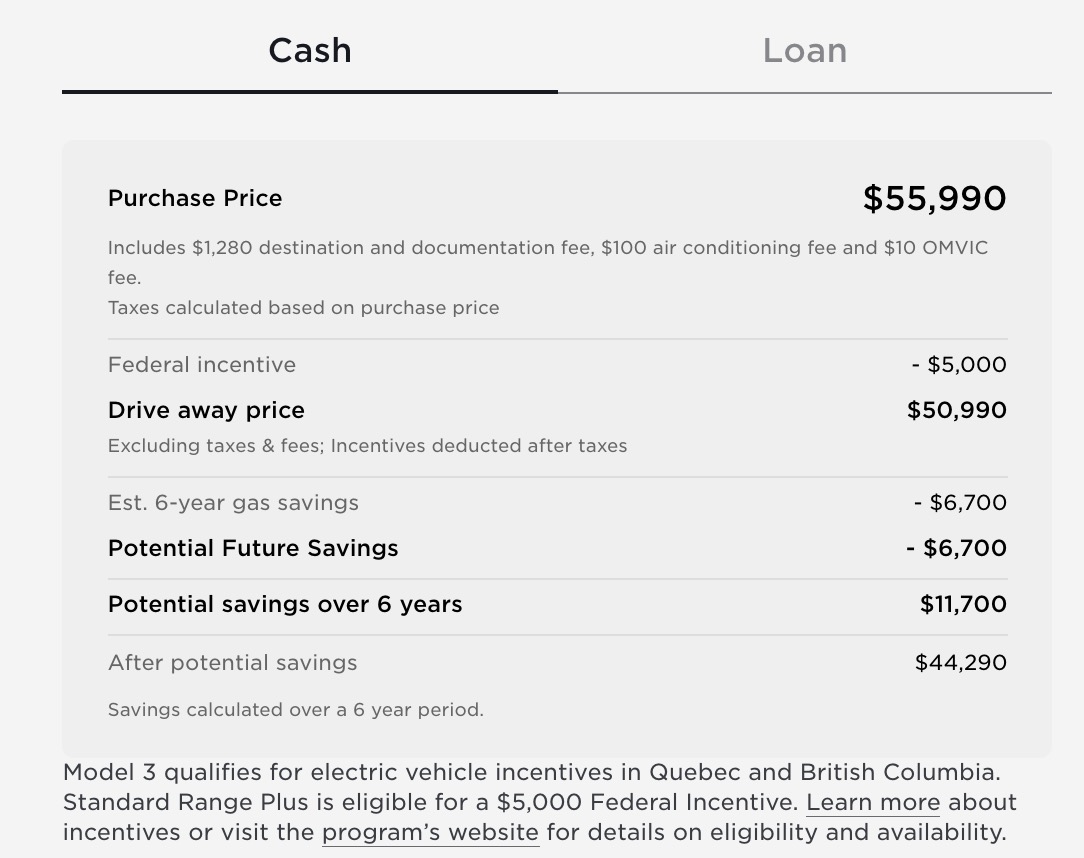Screen dimensions: 1084x858
Task: Click the $5,000 federal incentive amount
Action: tap(958, 365)
